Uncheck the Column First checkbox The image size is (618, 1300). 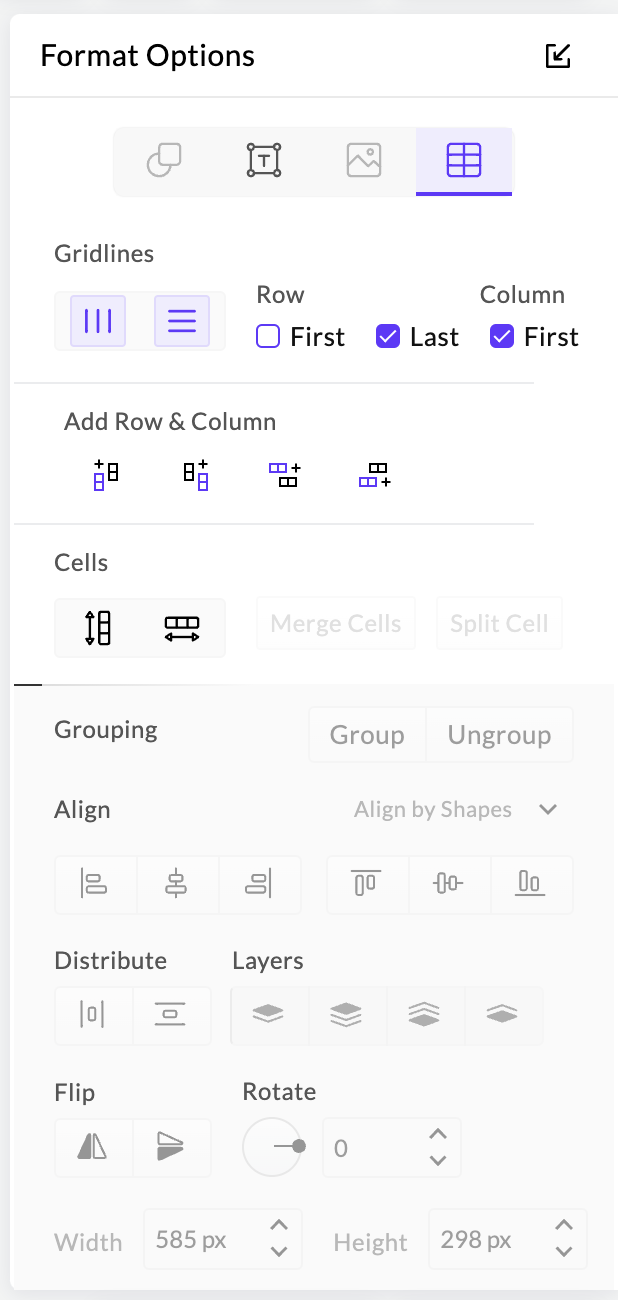coord(502,337)
